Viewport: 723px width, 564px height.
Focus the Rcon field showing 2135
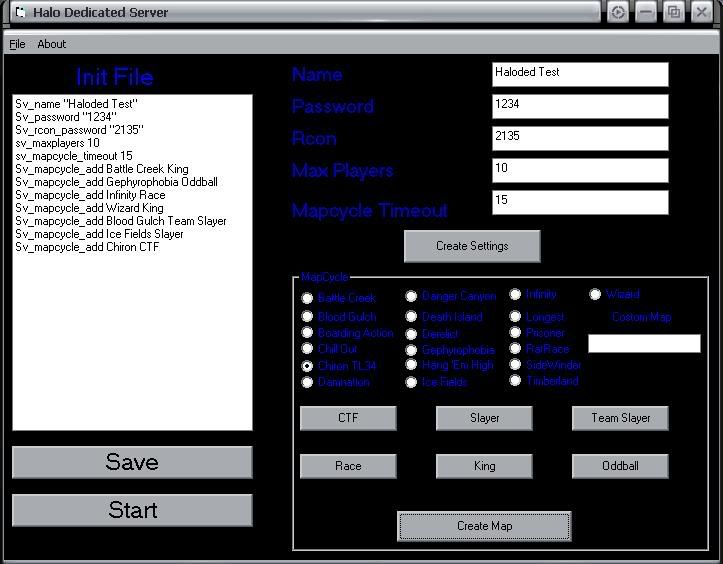point(580,138)
